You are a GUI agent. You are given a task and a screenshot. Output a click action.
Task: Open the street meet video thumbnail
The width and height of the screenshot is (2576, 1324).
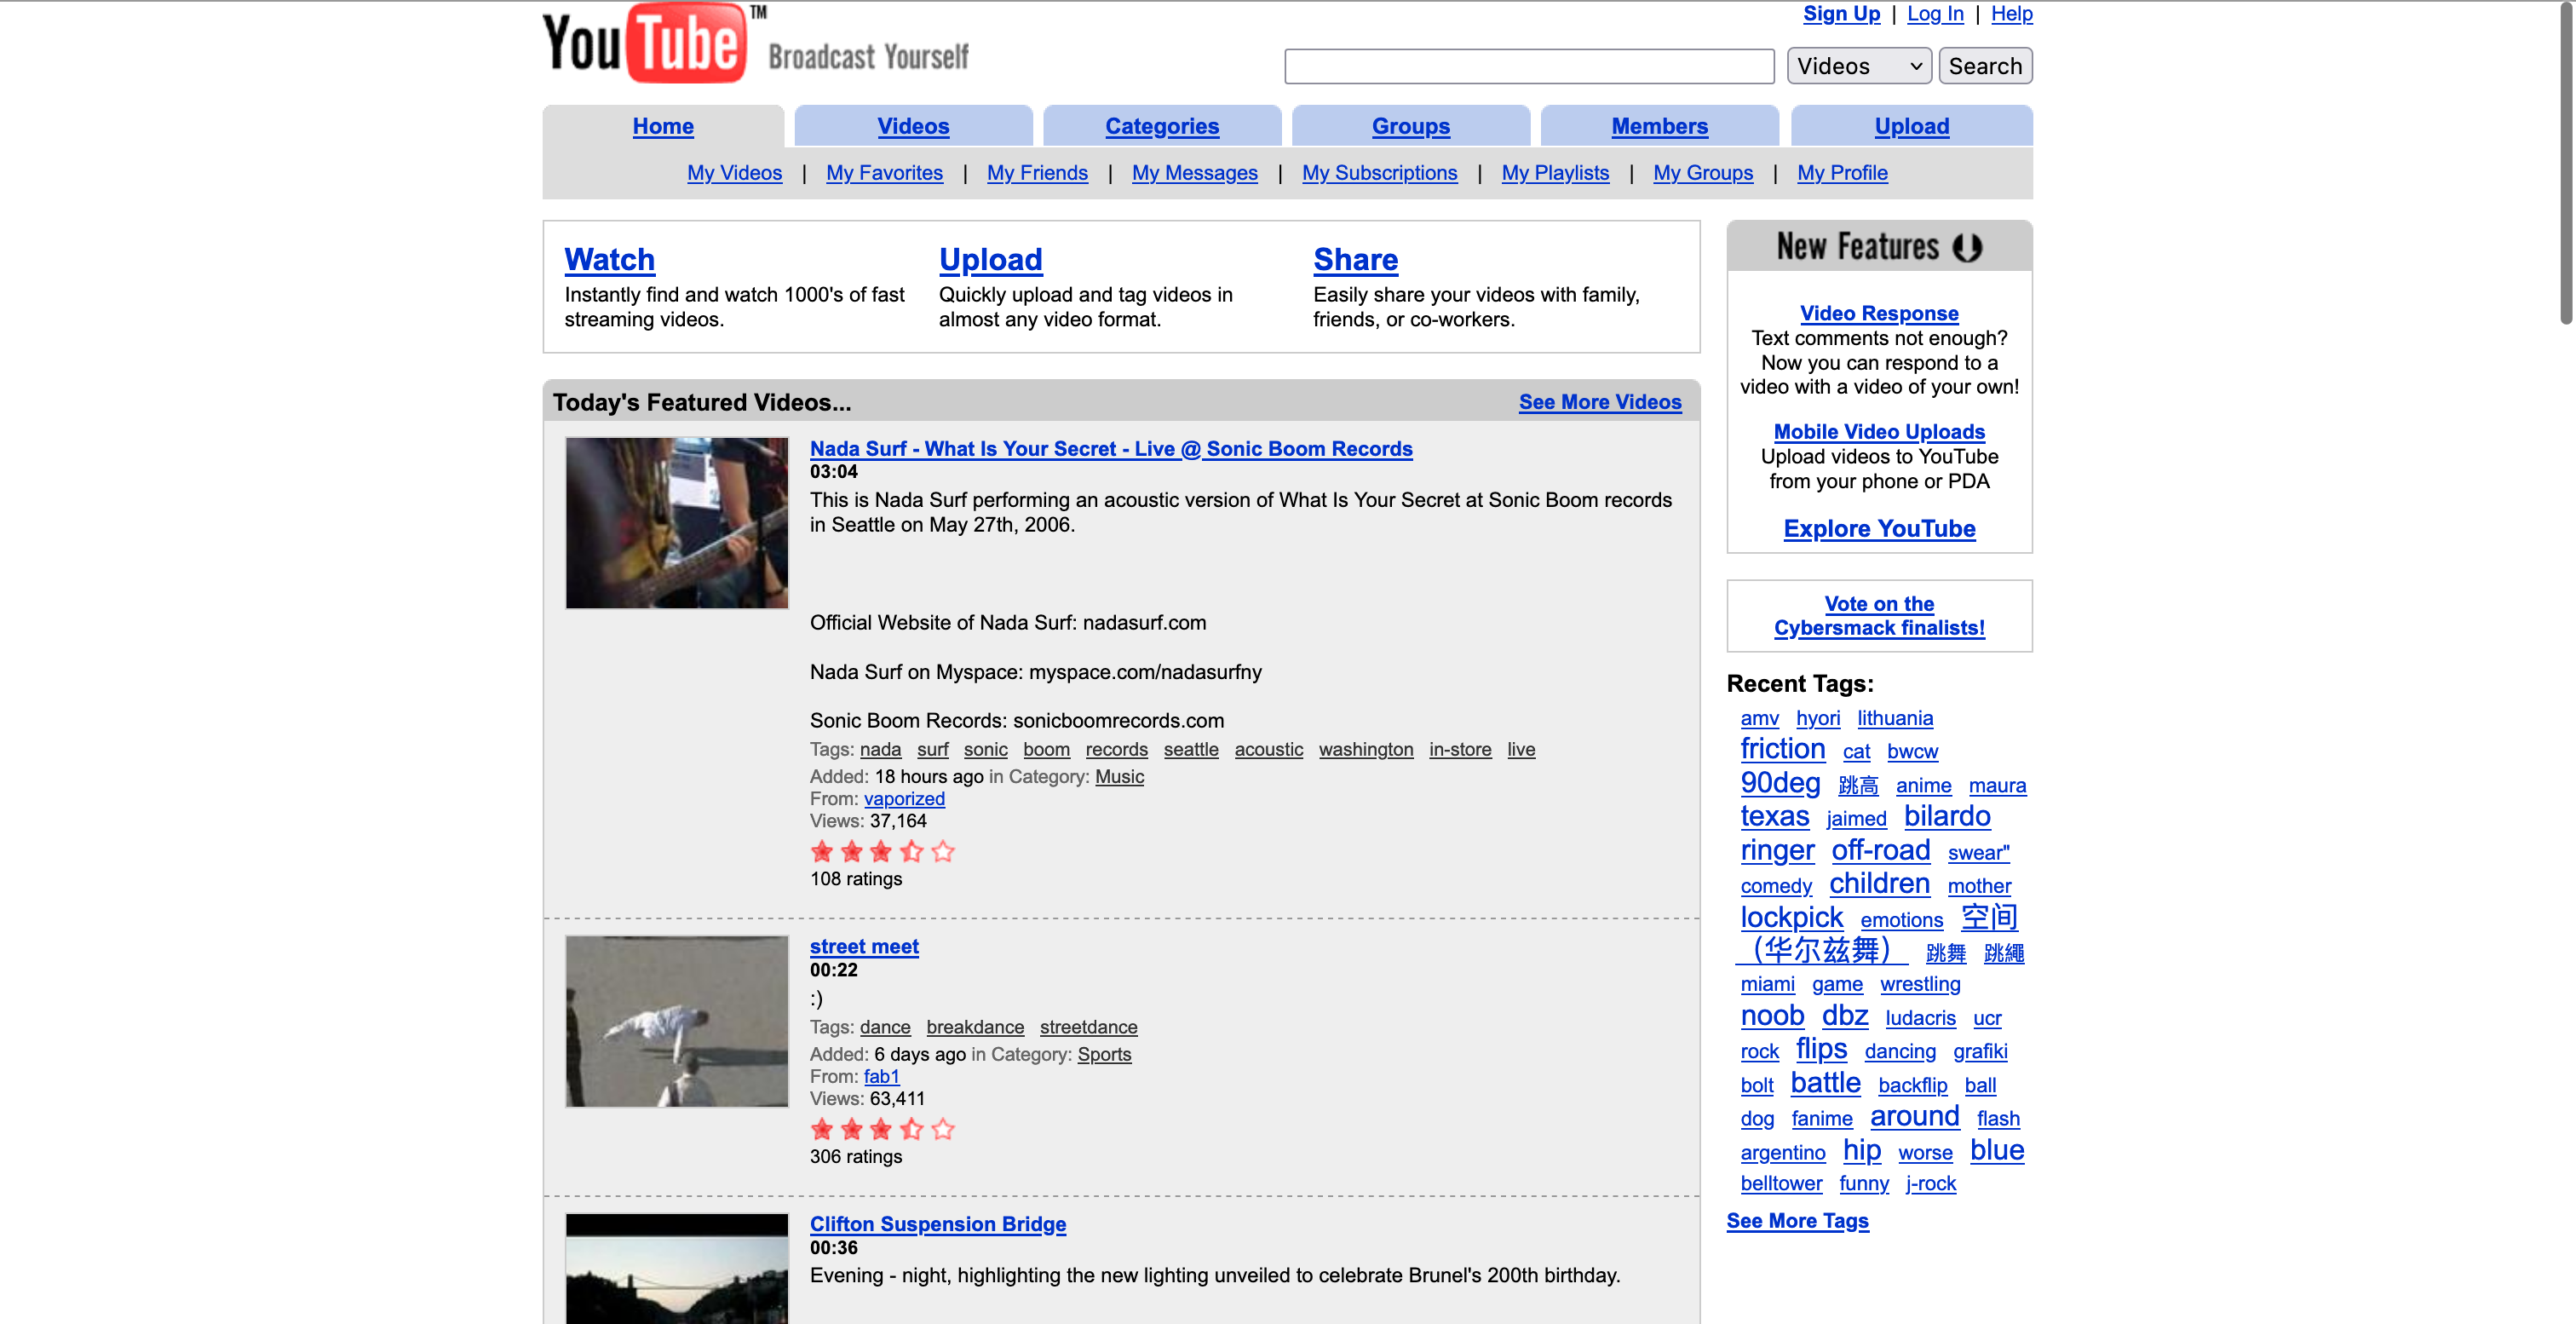677,1021
